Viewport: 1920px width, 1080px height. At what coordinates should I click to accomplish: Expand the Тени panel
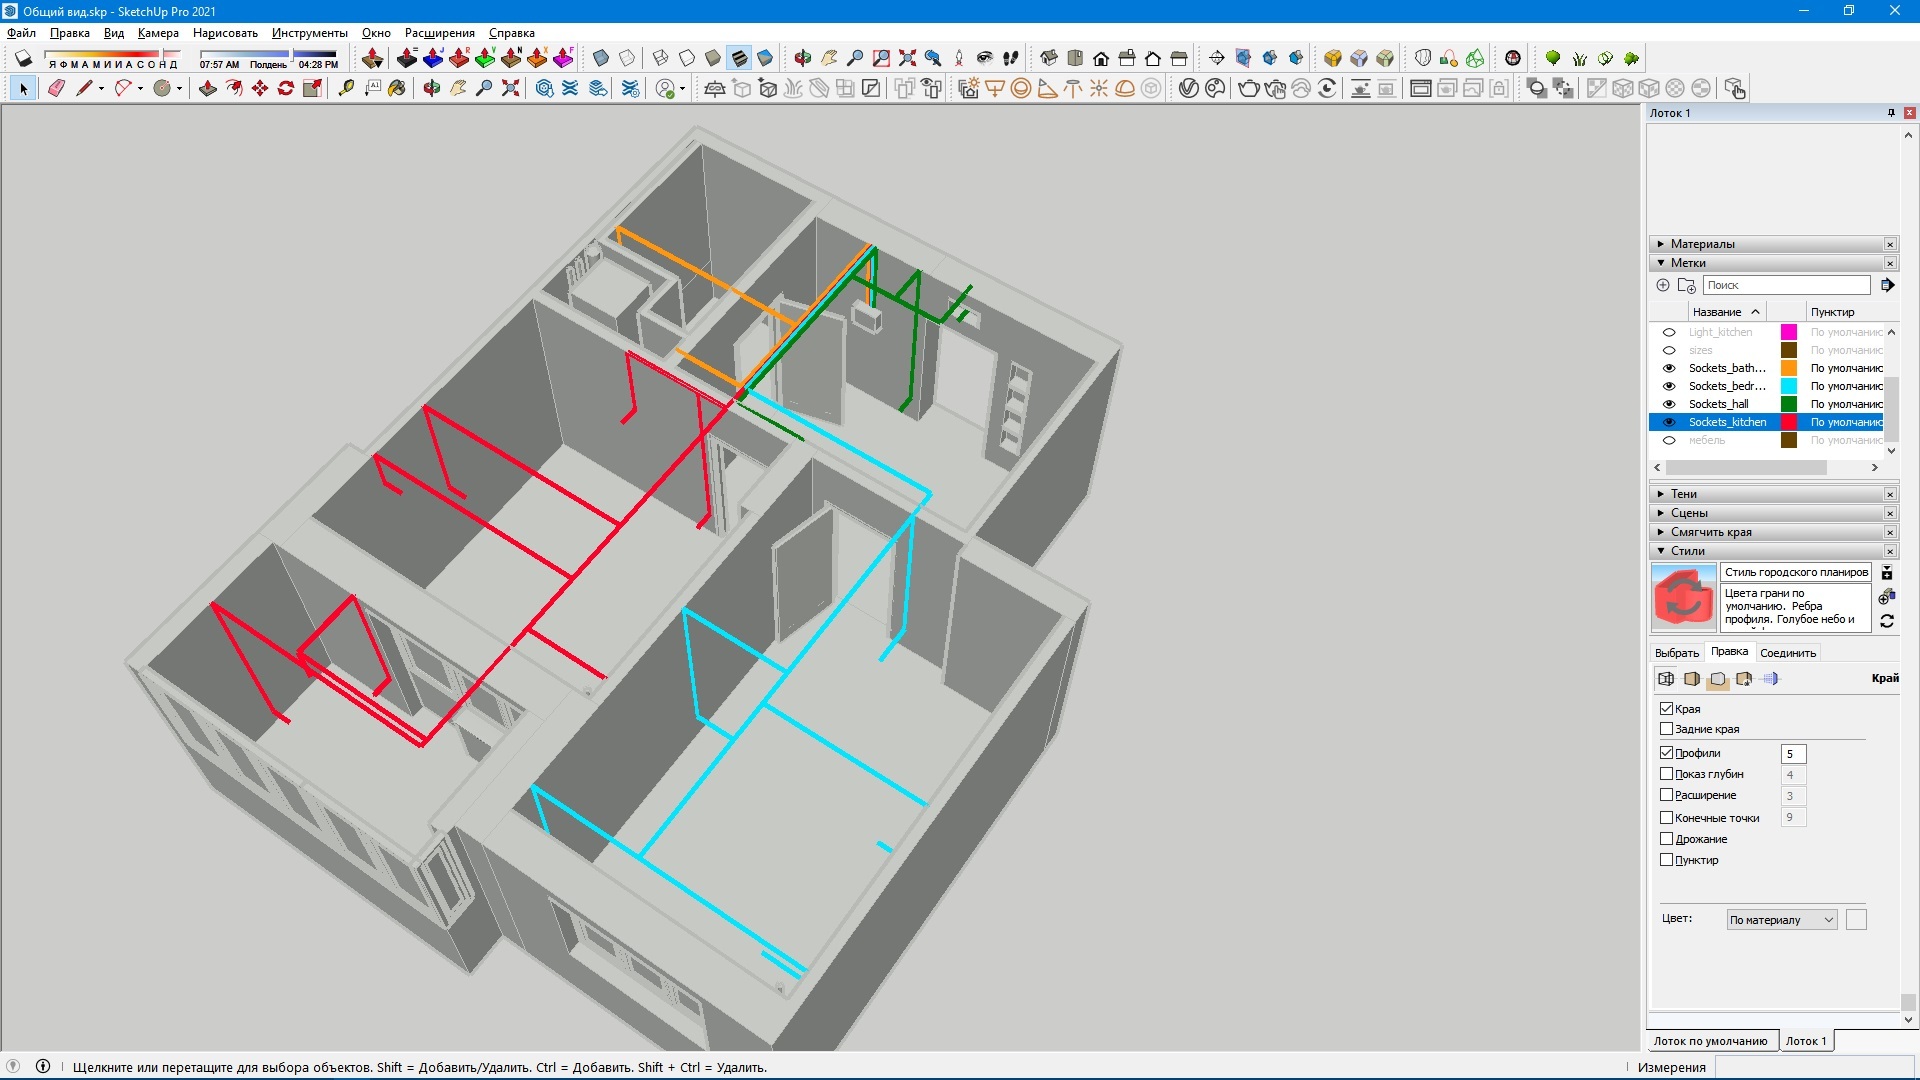1773,494
